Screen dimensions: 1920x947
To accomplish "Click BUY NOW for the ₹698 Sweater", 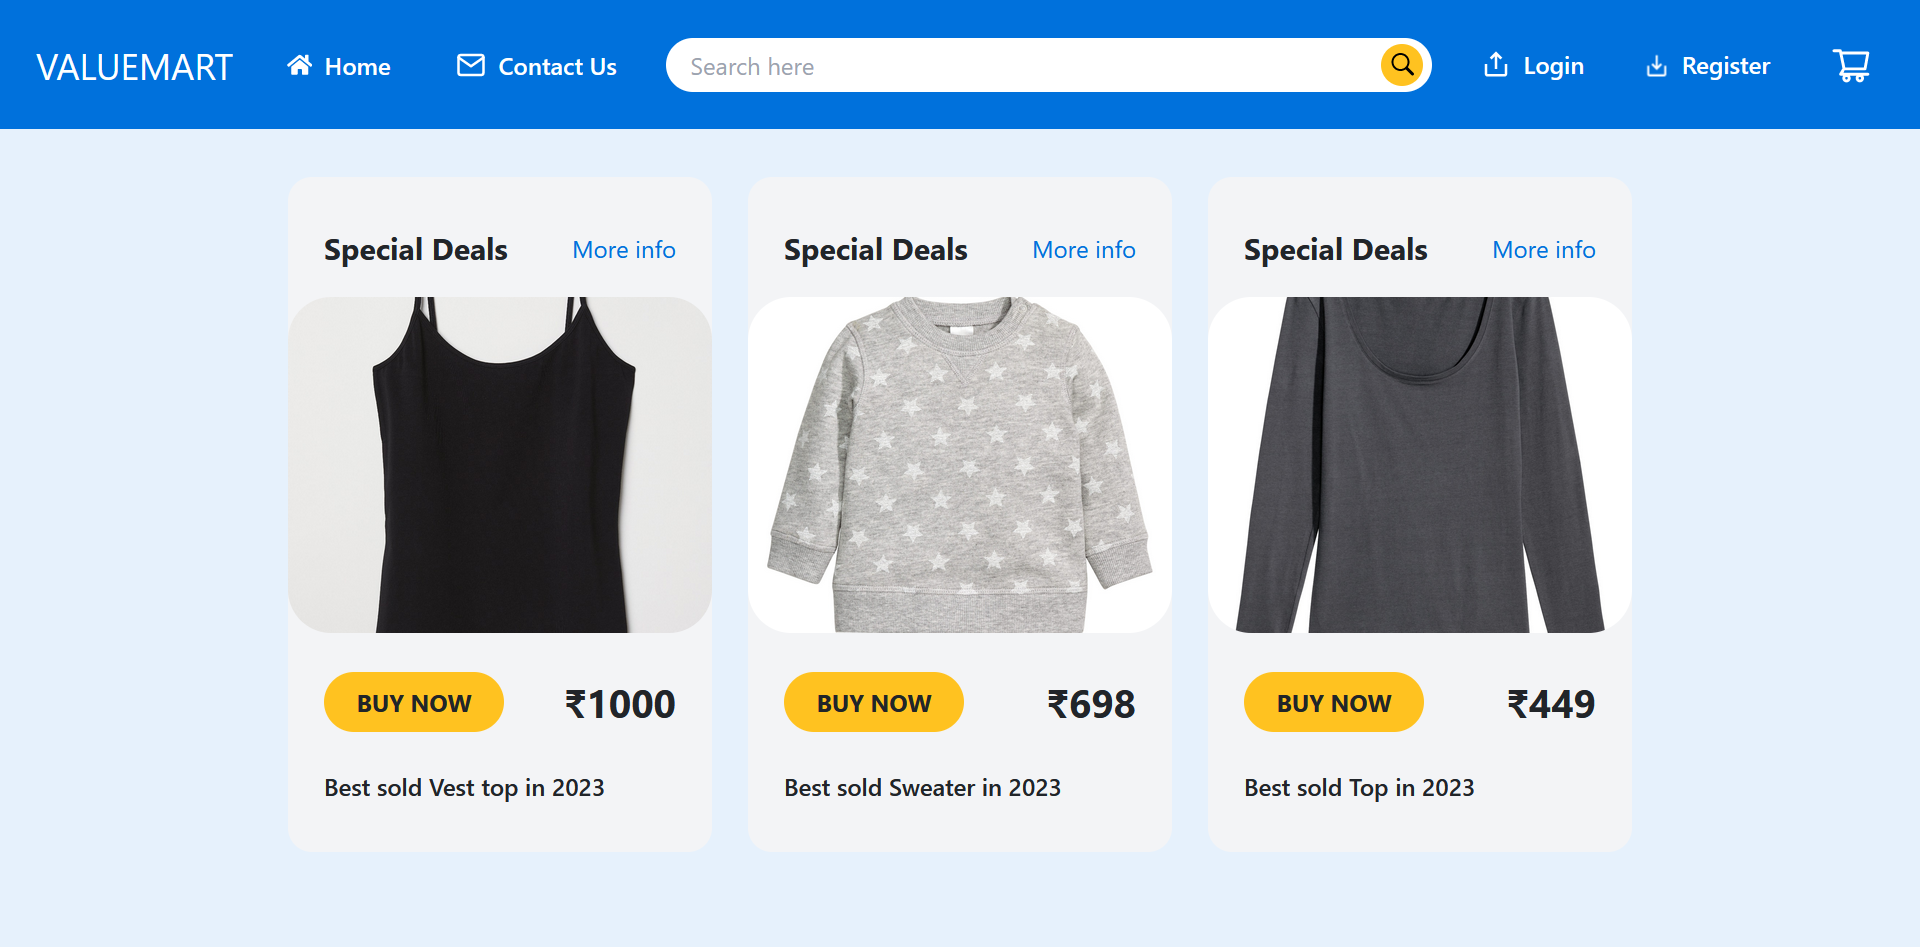I will tap(873, 702).
